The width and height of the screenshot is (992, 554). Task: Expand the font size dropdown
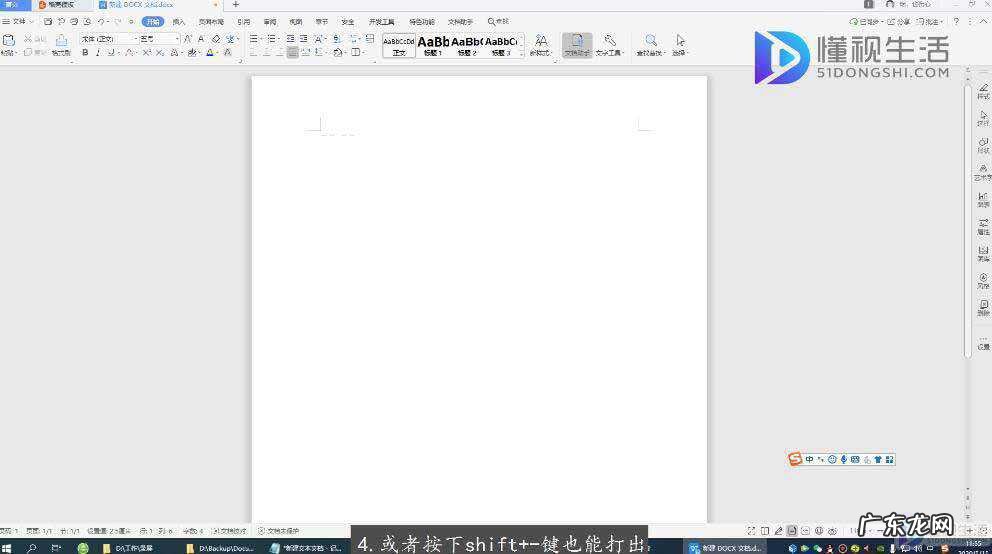(x=177, y=39)
